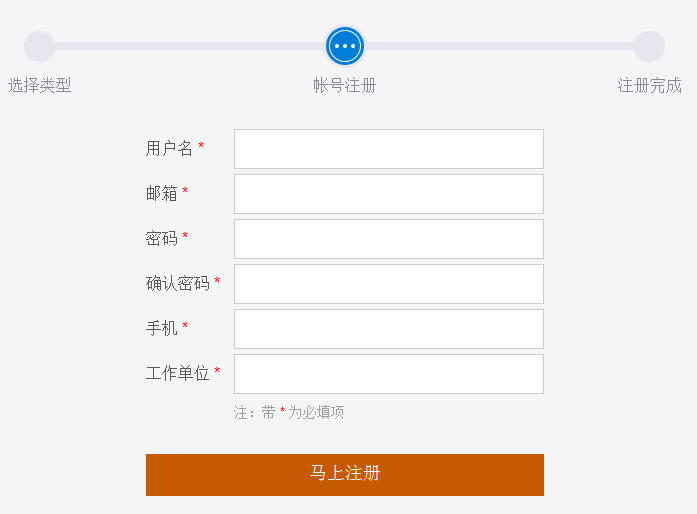Click the 用户名 field label

click(169, 148)
